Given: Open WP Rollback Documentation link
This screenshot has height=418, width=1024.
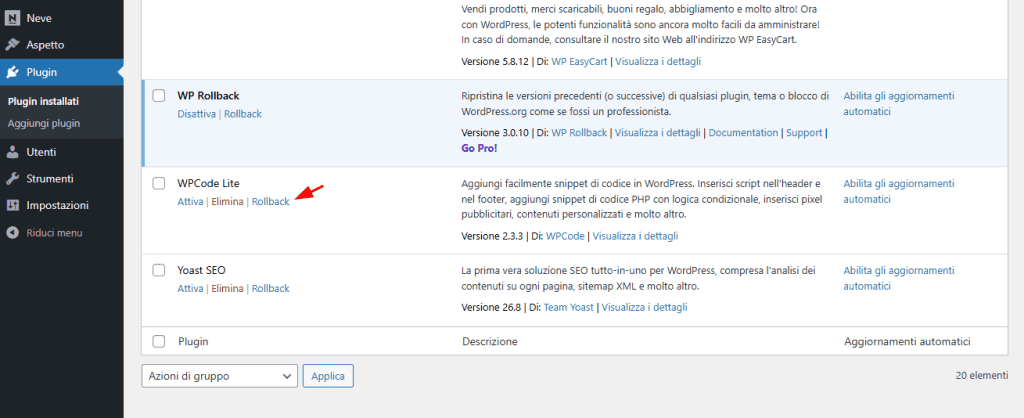Looking at the screenshot, I should (743, 133).
